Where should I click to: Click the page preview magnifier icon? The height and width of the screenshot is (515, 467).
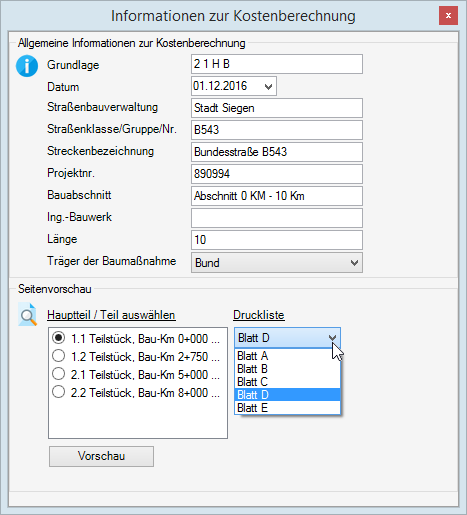point(27,314)
